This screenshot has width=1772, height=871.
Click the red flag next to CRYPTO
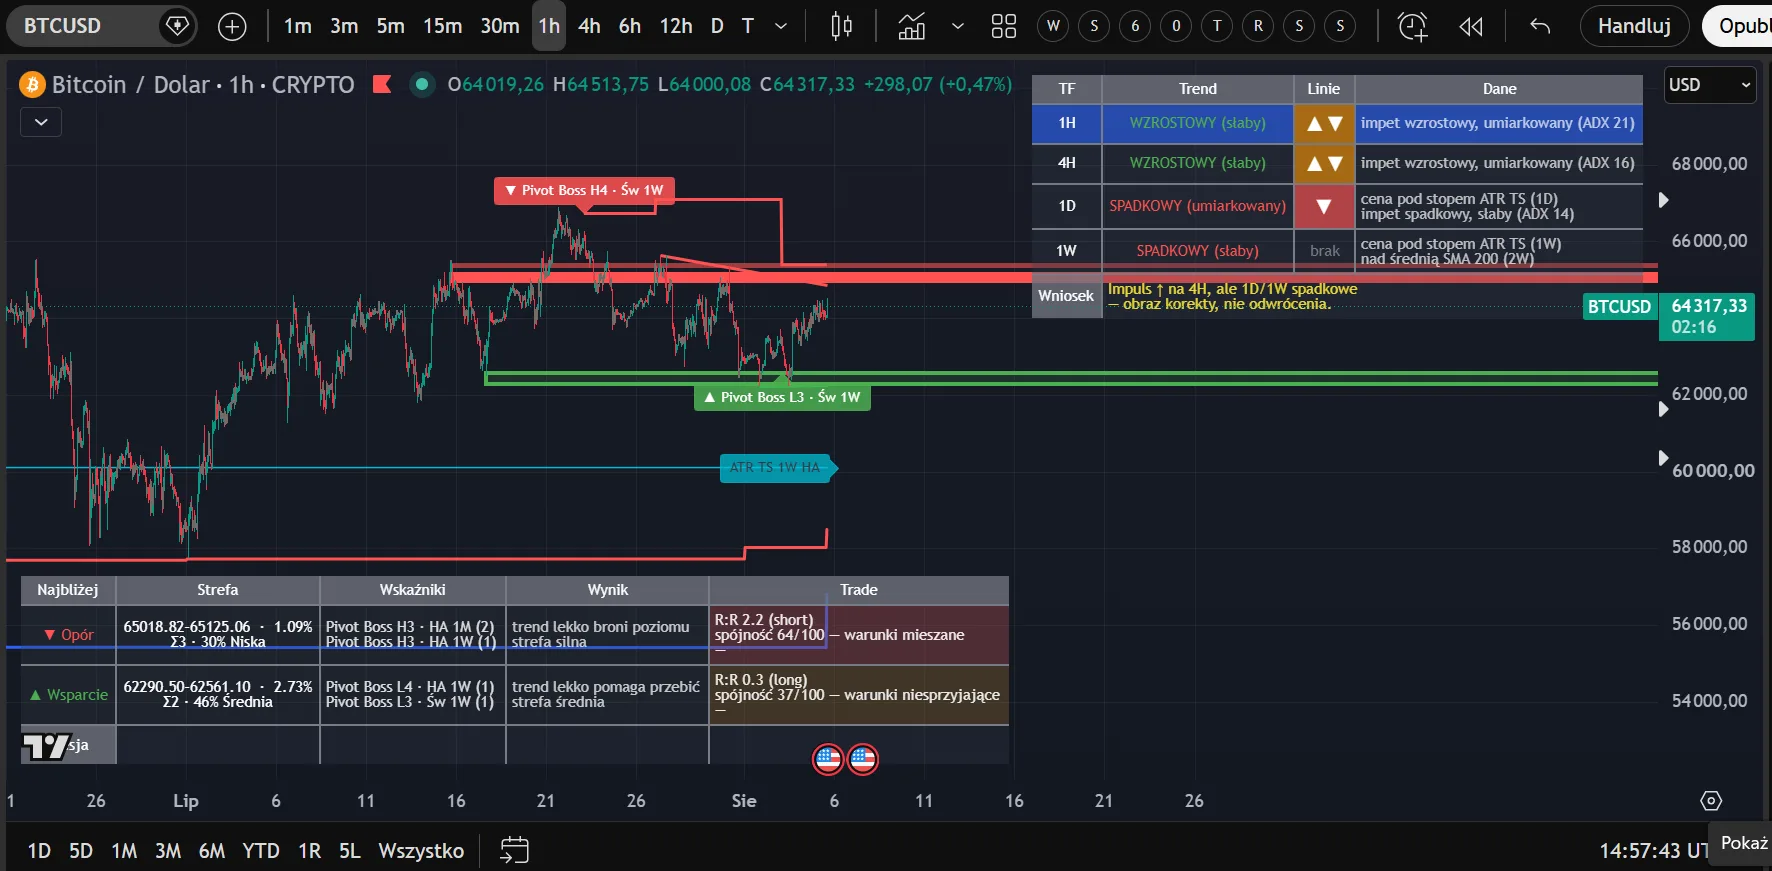[x=382, y=84]
